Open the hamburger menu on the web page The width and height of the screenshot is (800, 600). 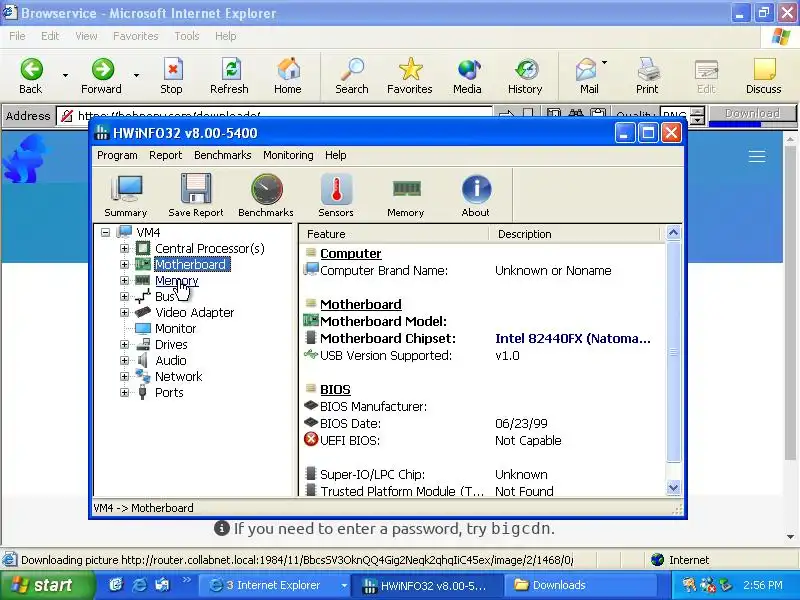tap(757, 156)
